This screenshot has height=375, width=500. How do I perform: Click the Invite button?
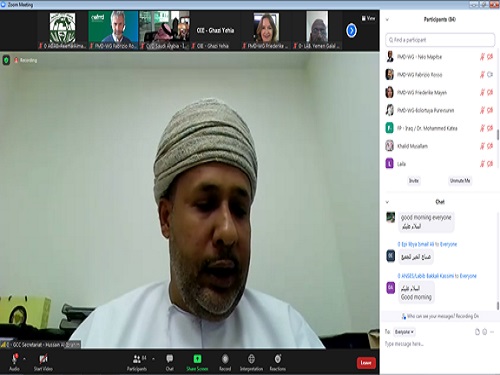(414, 181)
